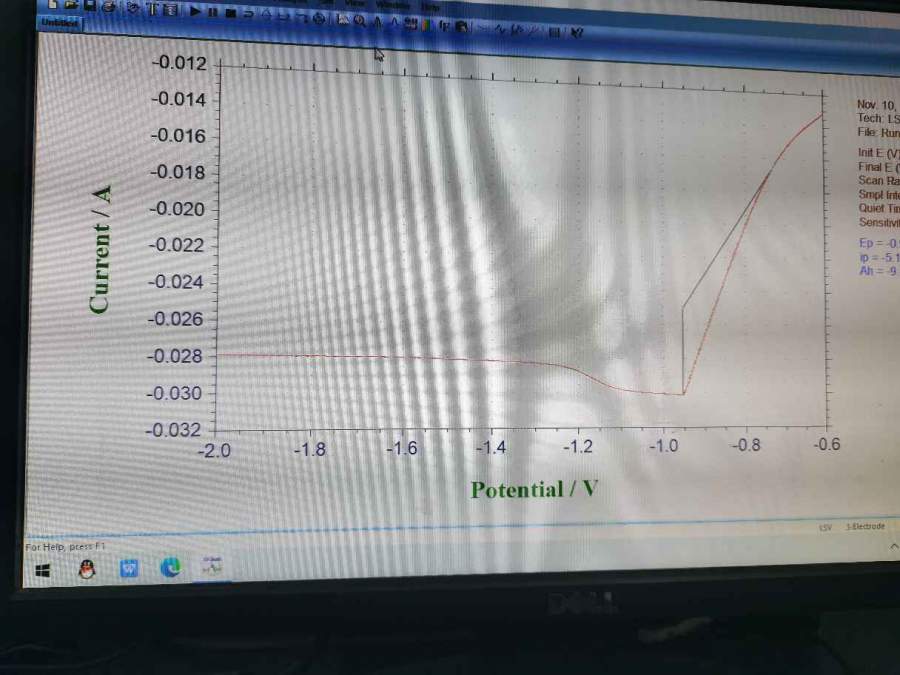Click the electrochemical app taskbar icon
The height and width of the screenshot is (675, 900).
pos(213,567)
